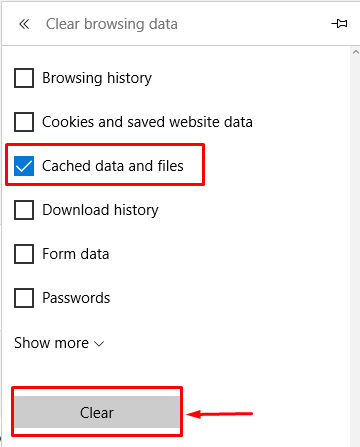
Task: Click the Download history label text
Action: tap(100, 210)
